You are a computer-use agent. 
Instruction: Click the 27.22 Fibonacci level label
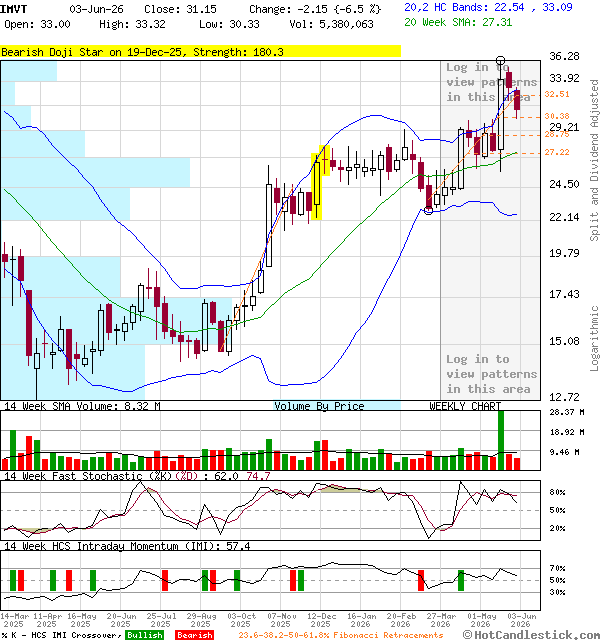(x=557, y=152)
